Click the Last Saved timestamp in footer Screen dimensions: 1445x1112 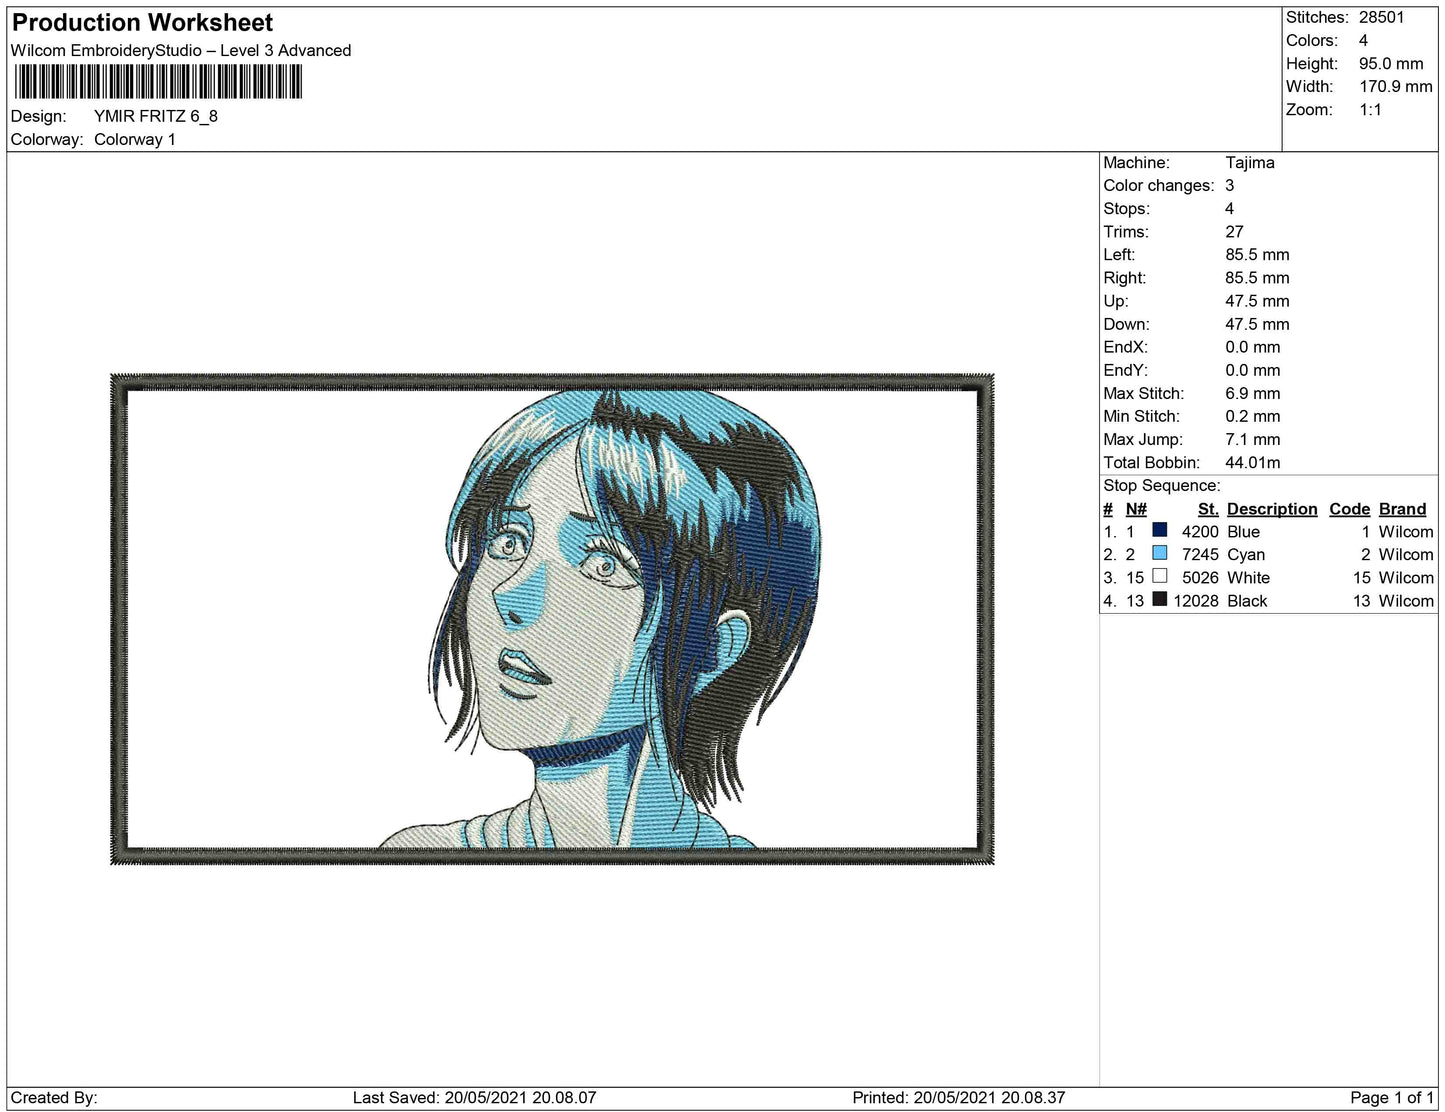474,1098
